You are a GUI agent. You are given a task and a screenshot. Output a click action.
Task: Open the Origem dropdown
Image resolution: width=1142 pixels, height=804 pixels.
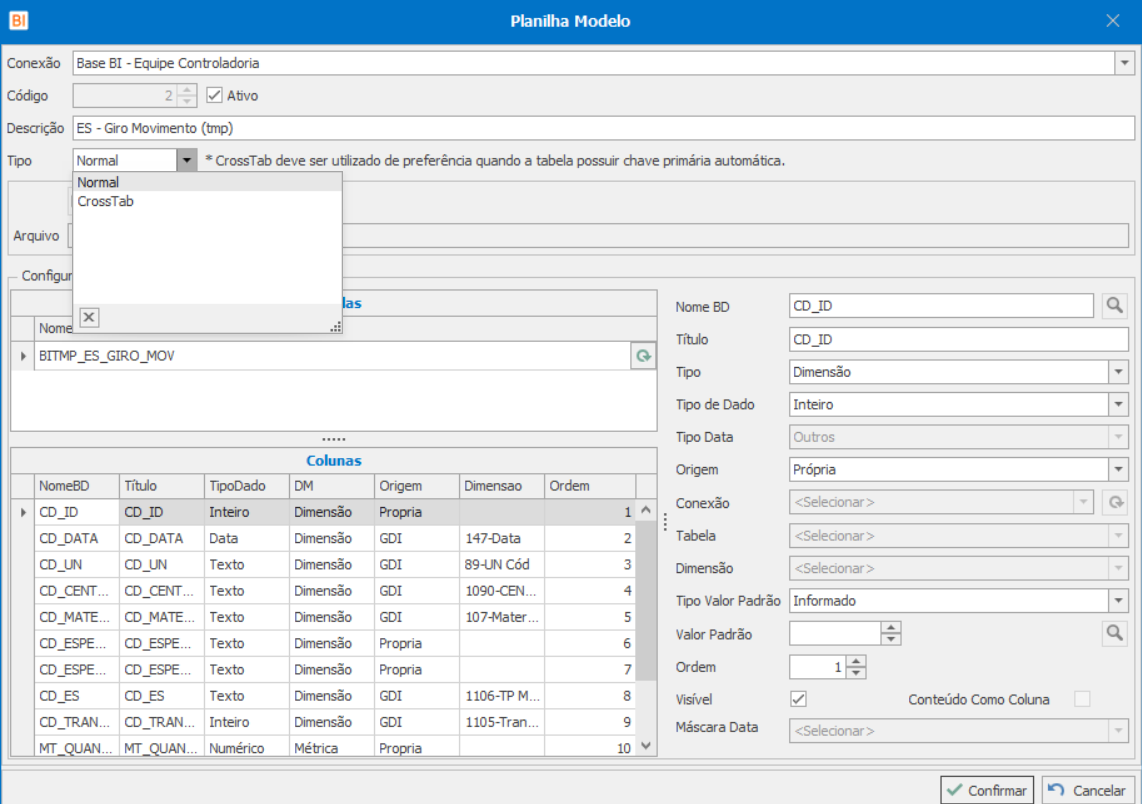(x=1117, y=470)
